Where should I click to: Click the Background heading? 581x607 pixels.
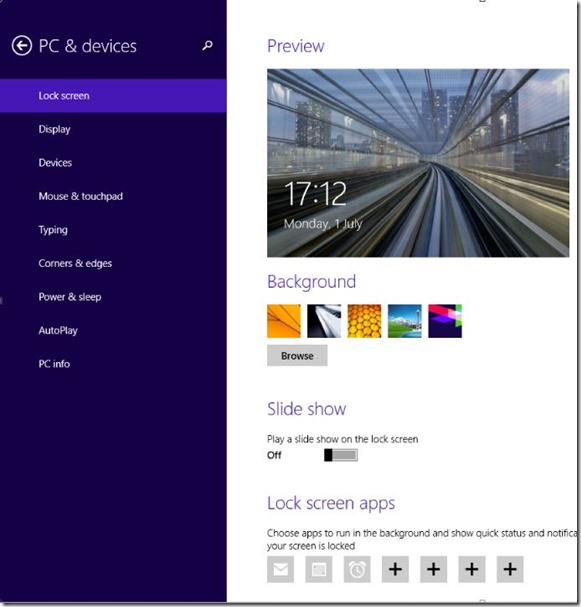tap(311, 282)
